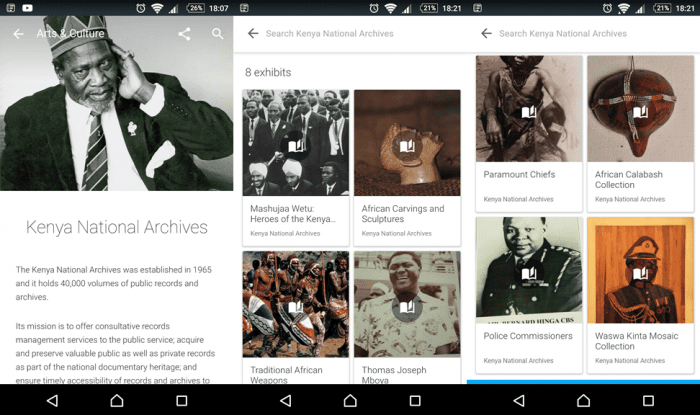Tap 'Kenya National Archives' under Police Commissioners
Viewport: 700px width, 415px height.
[x=518, y=361]
